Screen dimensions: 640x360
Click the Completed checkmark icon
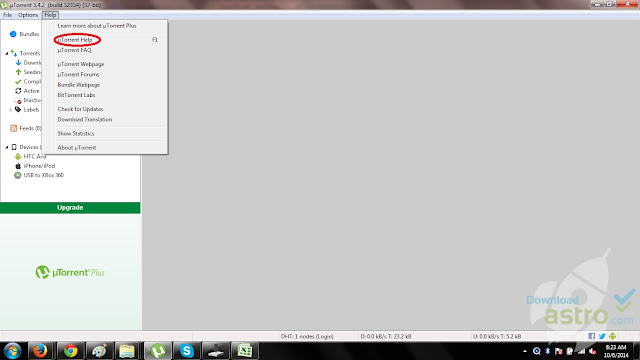click(x=18, y=81)
